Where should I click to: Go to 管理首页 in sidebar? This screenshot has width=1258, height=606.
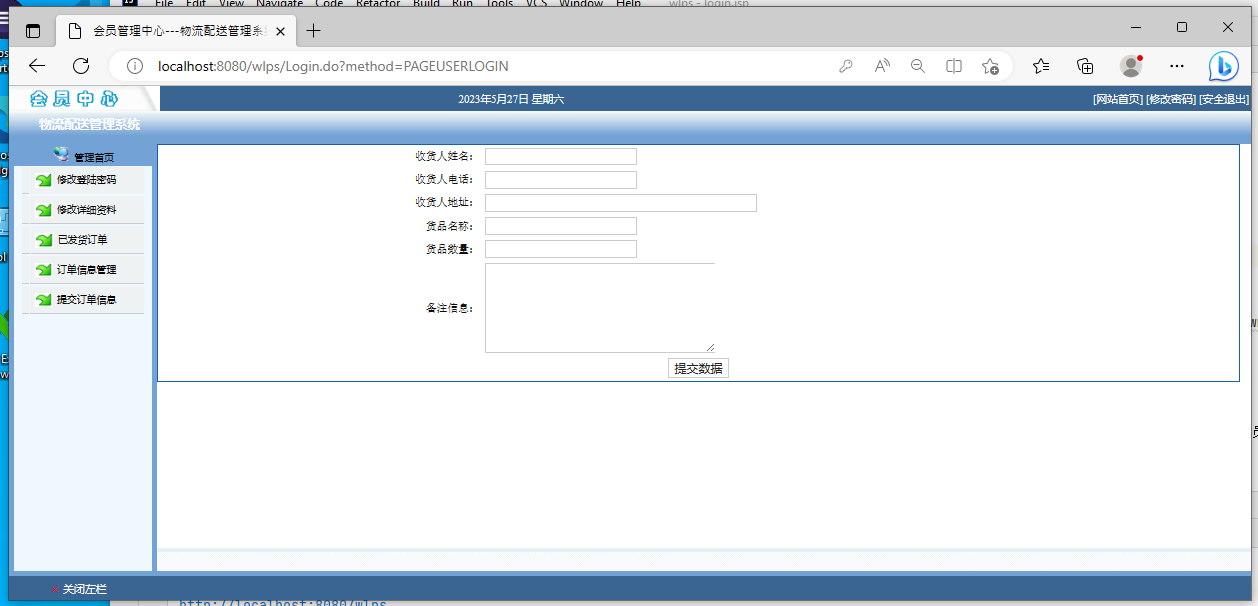[94, 158]
